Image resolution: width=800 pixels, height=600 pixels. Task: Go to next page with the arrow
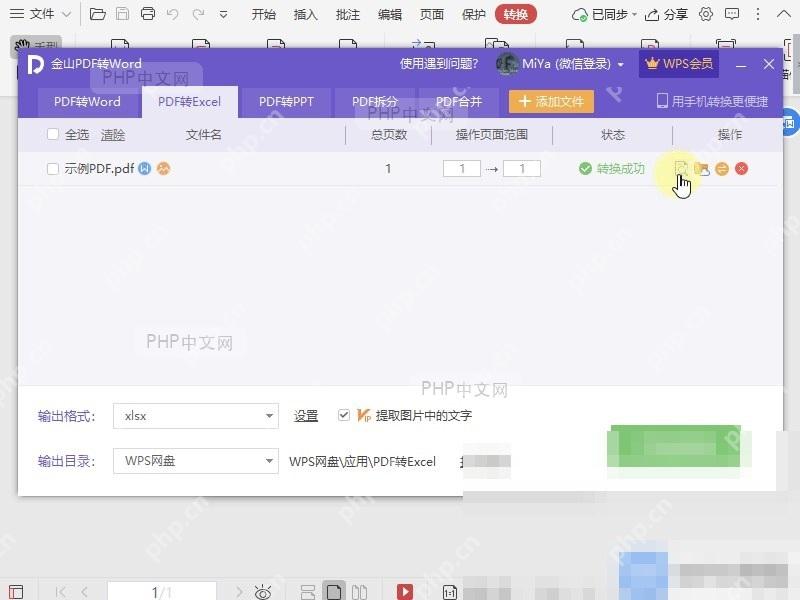[239, 592]
